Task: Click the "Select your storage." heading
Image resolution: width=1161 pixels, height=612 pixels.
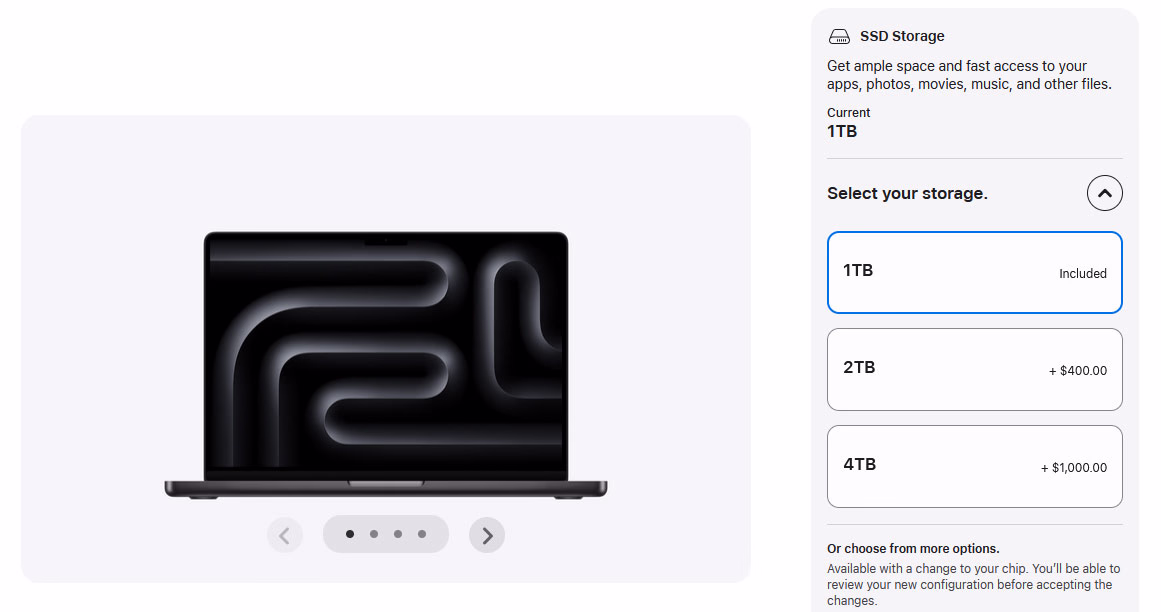Action: pos(908,193)
